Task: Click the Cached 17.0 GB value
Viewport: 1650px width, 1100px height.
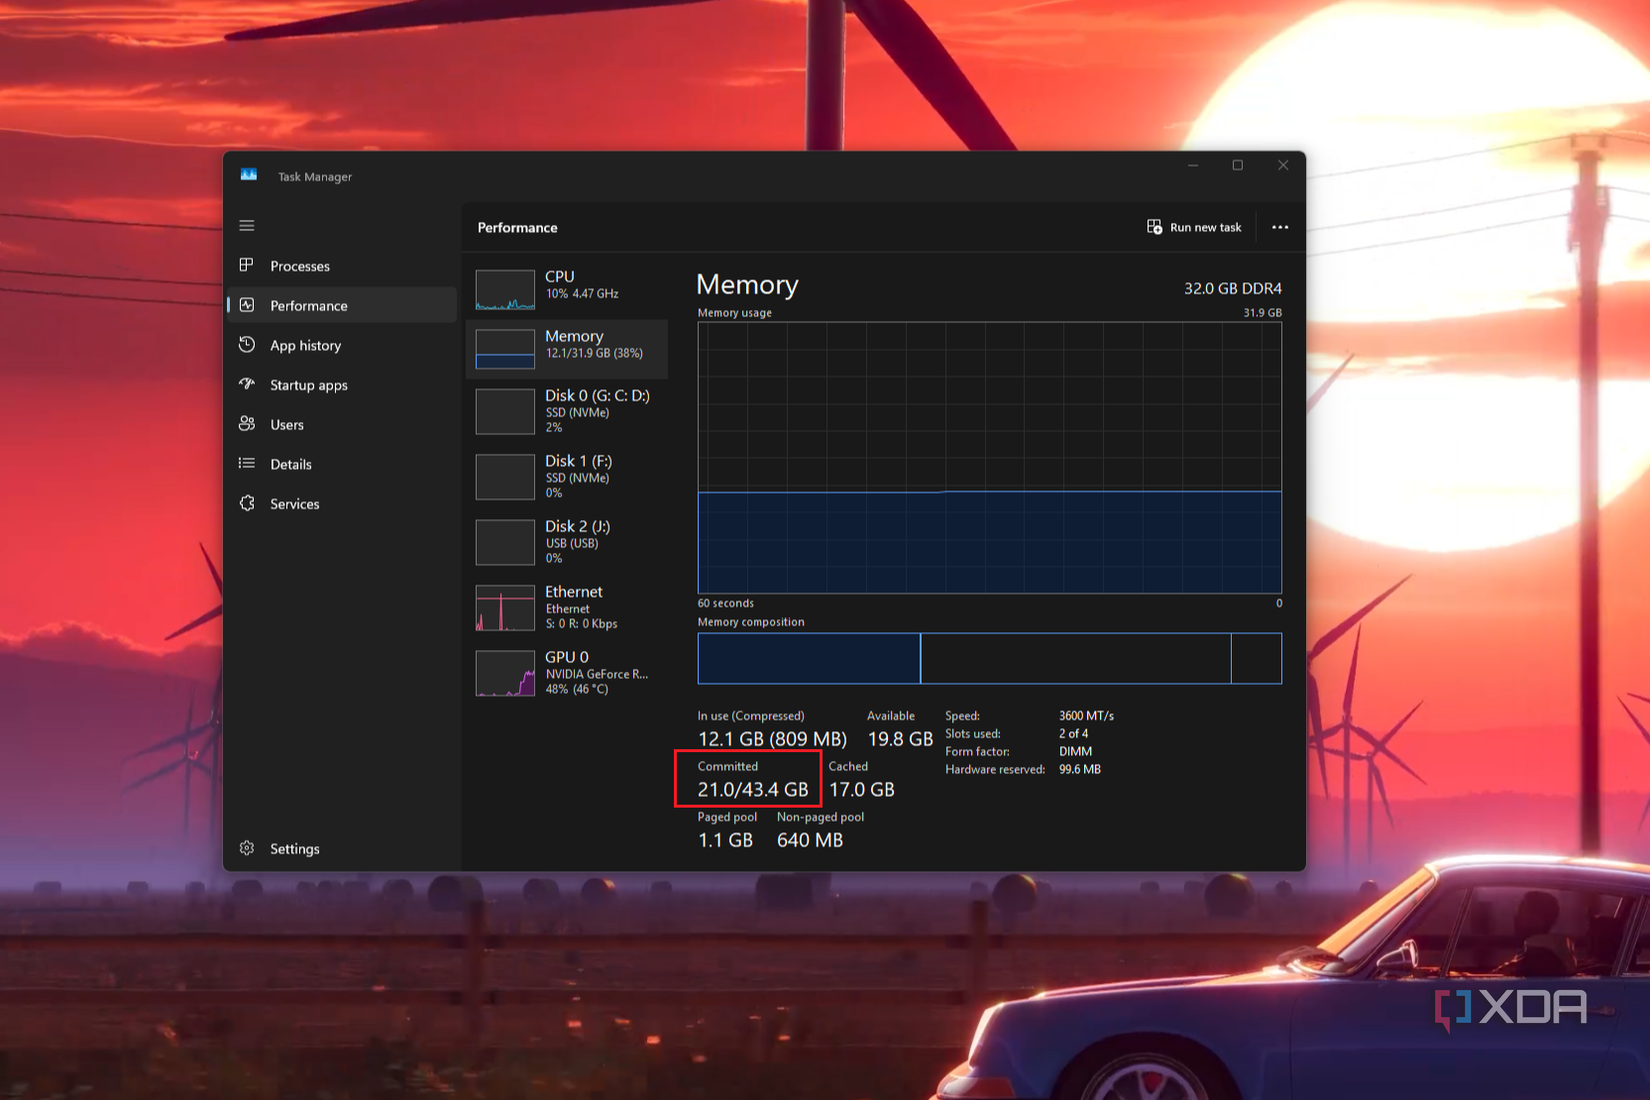Action: click(x=861, y=789)
